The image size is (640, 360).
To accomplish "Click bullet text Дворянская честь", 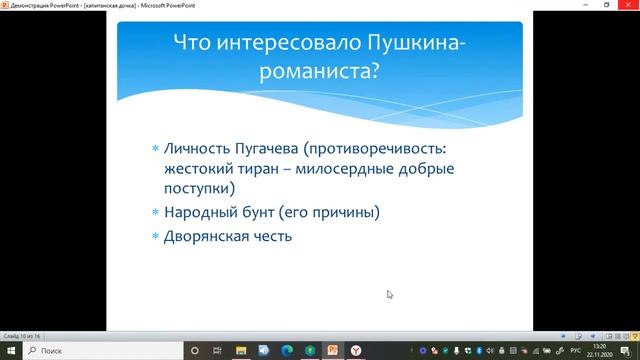I will click(x=228, y=236).
